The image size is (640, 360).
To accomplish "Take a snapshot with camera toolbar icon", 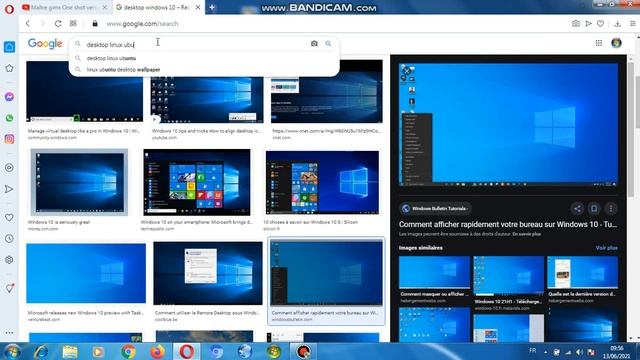I will [x=576, y=24].
